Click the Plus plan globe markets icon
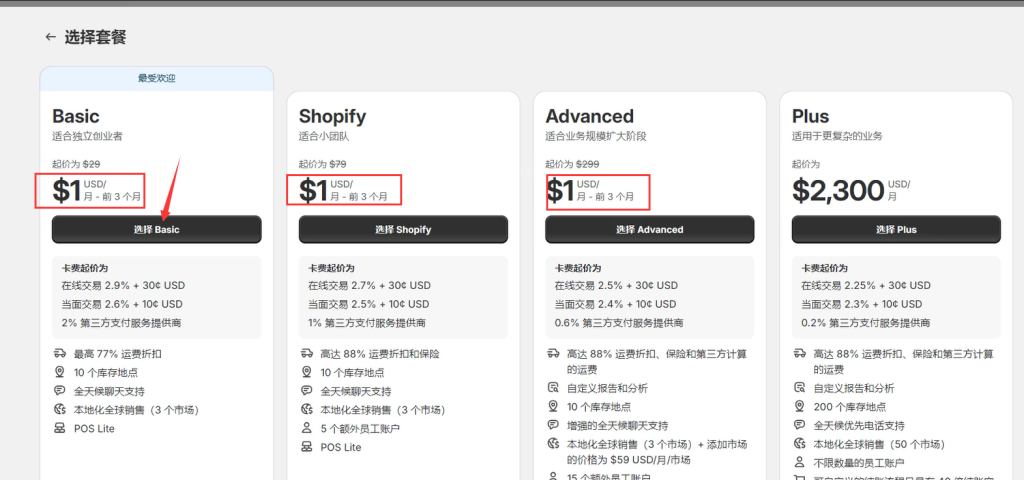This screenshot has width=1024, height=480. tap(799, 444)
